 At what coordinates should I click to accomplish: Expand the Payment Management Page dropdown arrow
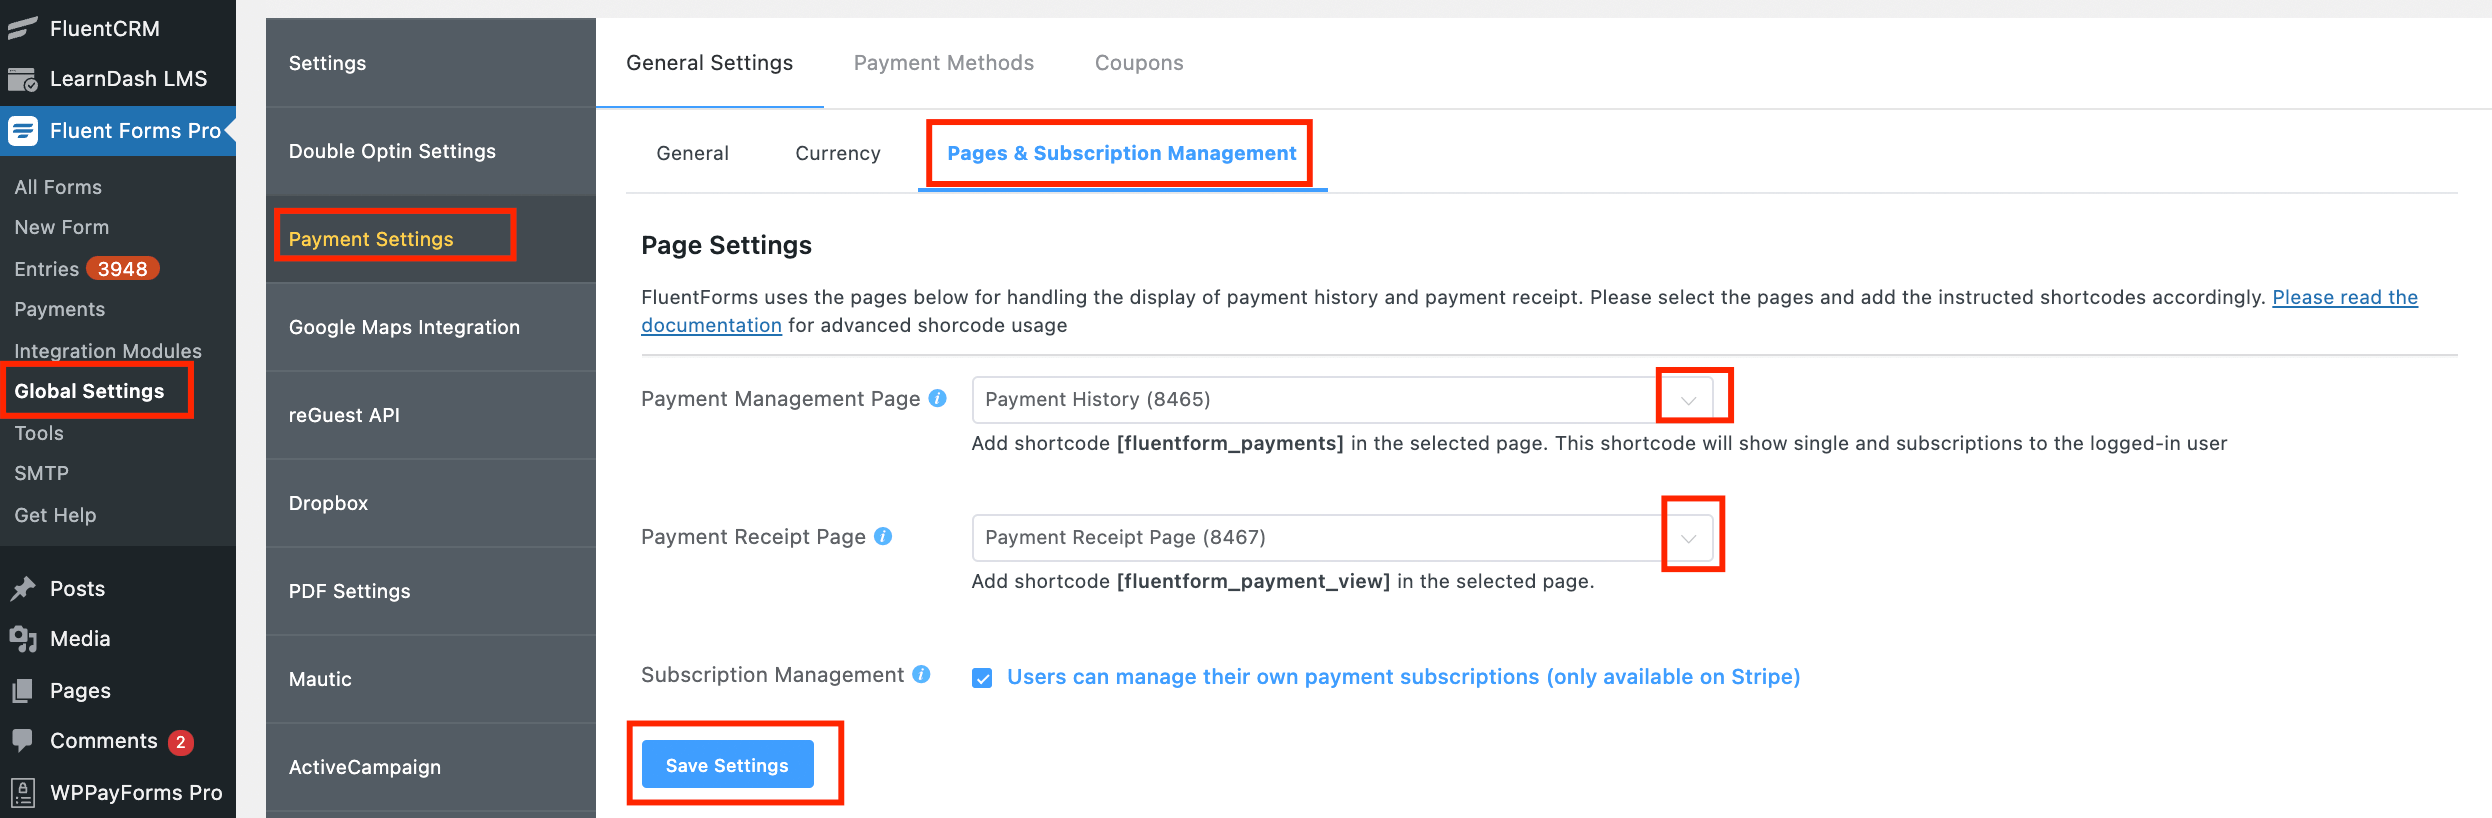point(1688,400)
